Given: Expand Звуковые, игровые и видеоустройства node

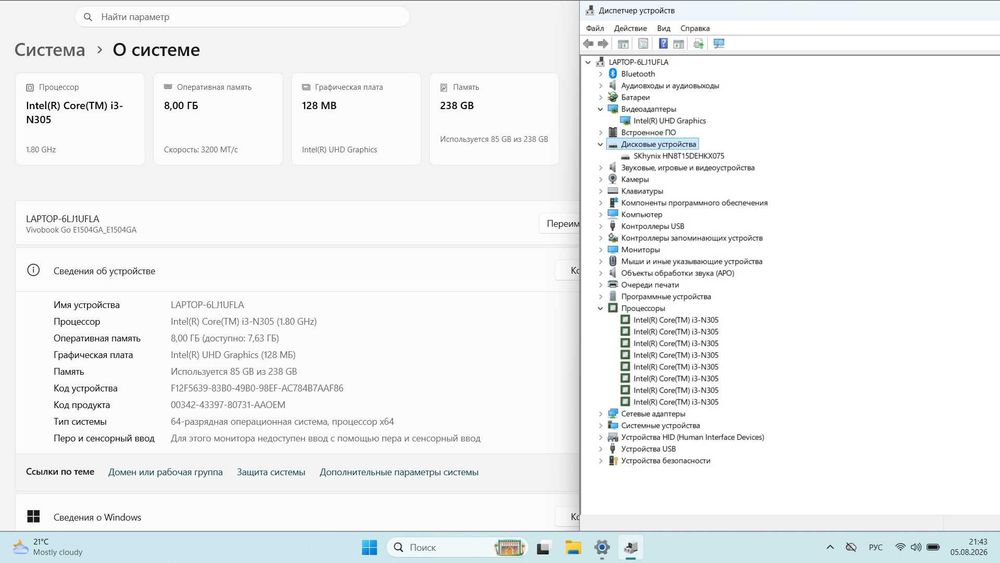Looking at the screenshot, I should (x=600, y=168).
